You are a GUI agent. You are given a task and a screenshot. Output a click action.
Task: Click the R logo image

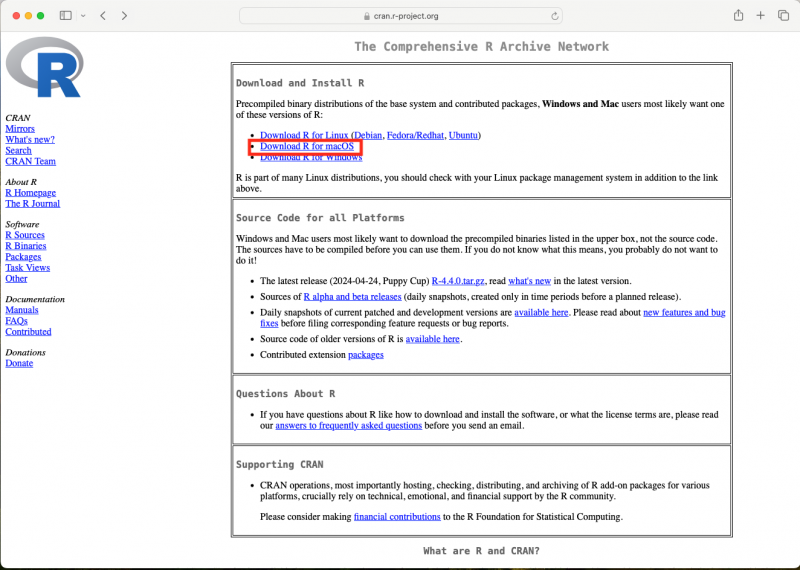44,67
